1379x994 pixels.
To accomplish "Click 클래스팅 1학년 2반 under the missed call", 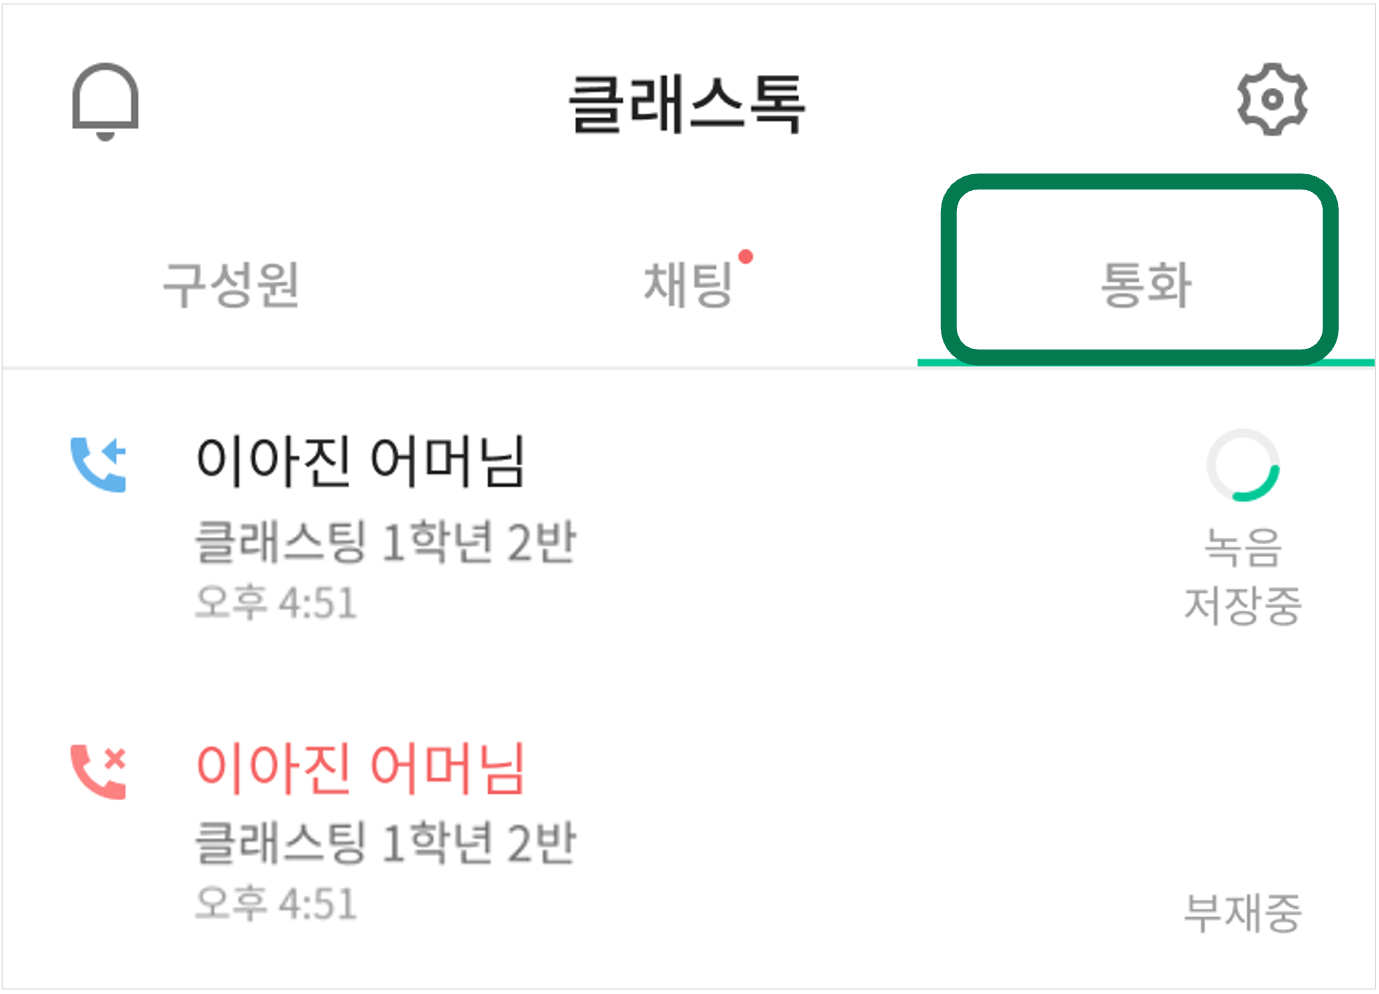I will tap(385, 842).
